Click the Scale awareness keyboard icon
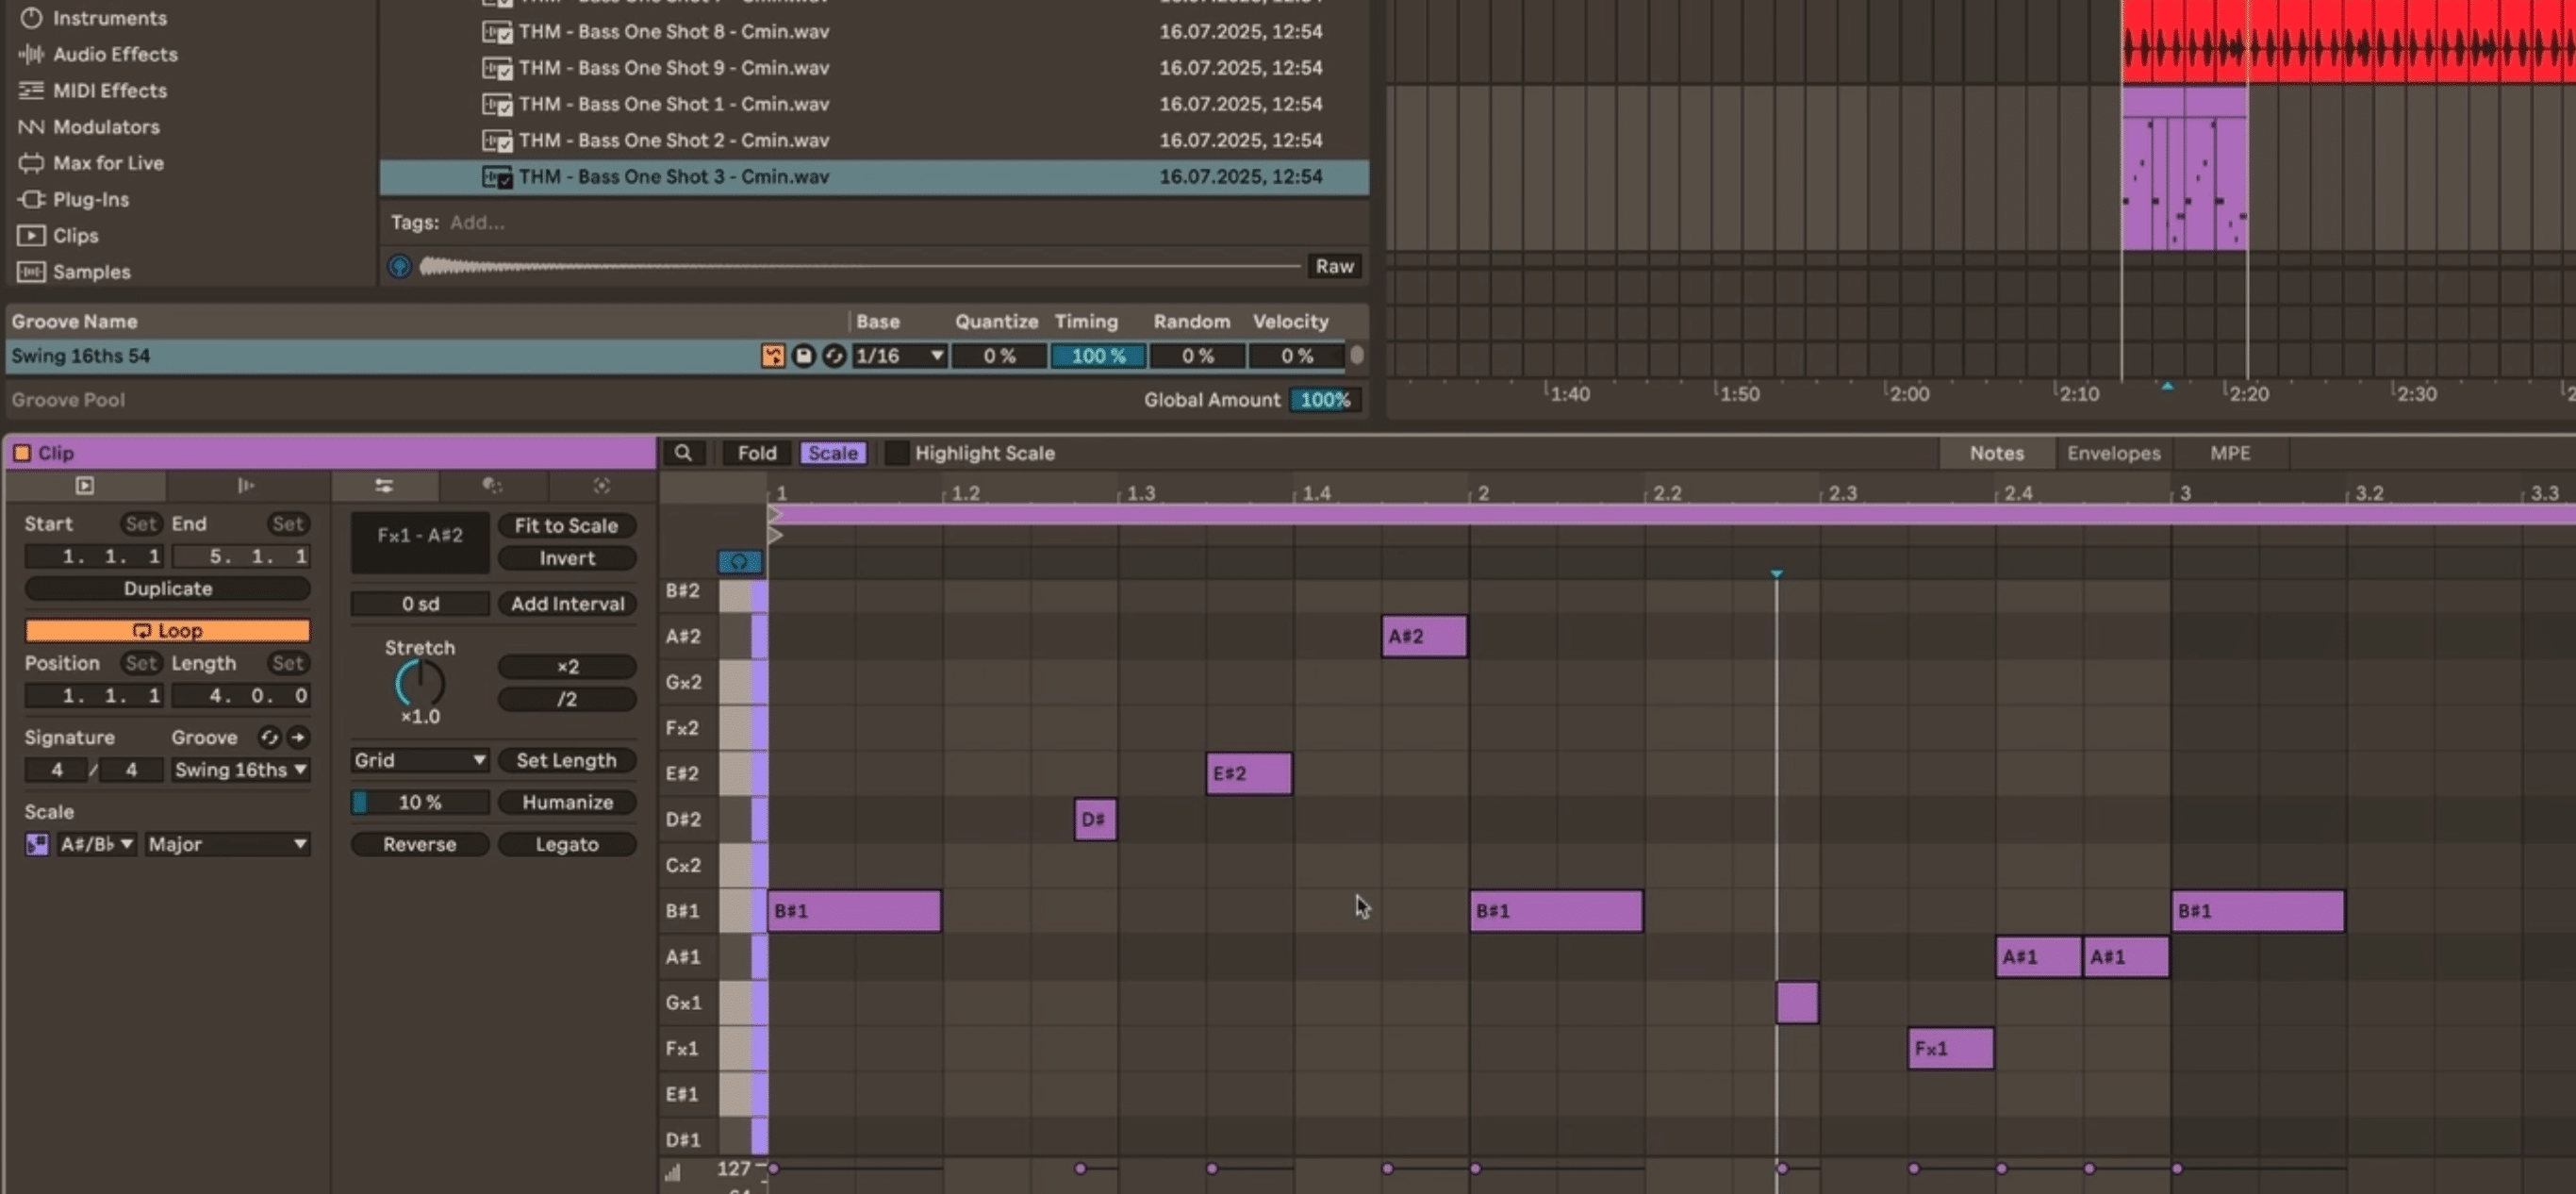The height and width of the screenshot is (1194, 2576). click(x=36, y=844)
